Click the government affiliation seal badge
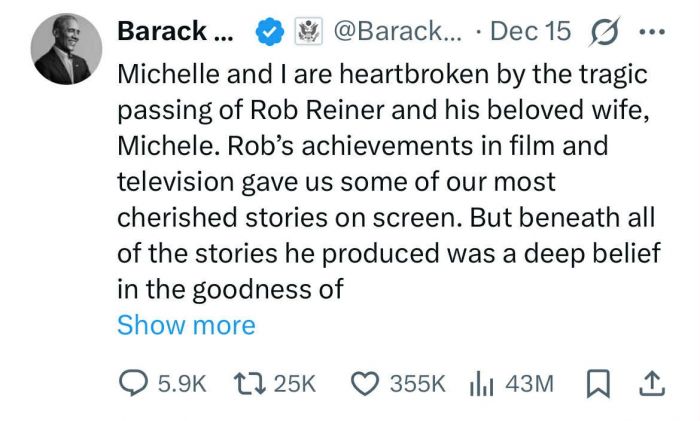 305,31
